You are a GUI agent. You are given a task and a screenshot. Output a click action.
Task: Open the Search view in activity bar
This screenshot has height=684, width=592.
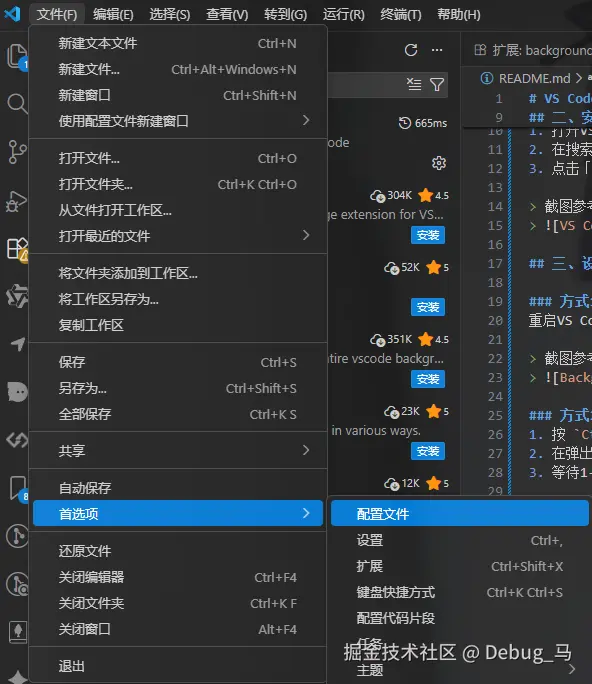[x=17, y=103]
